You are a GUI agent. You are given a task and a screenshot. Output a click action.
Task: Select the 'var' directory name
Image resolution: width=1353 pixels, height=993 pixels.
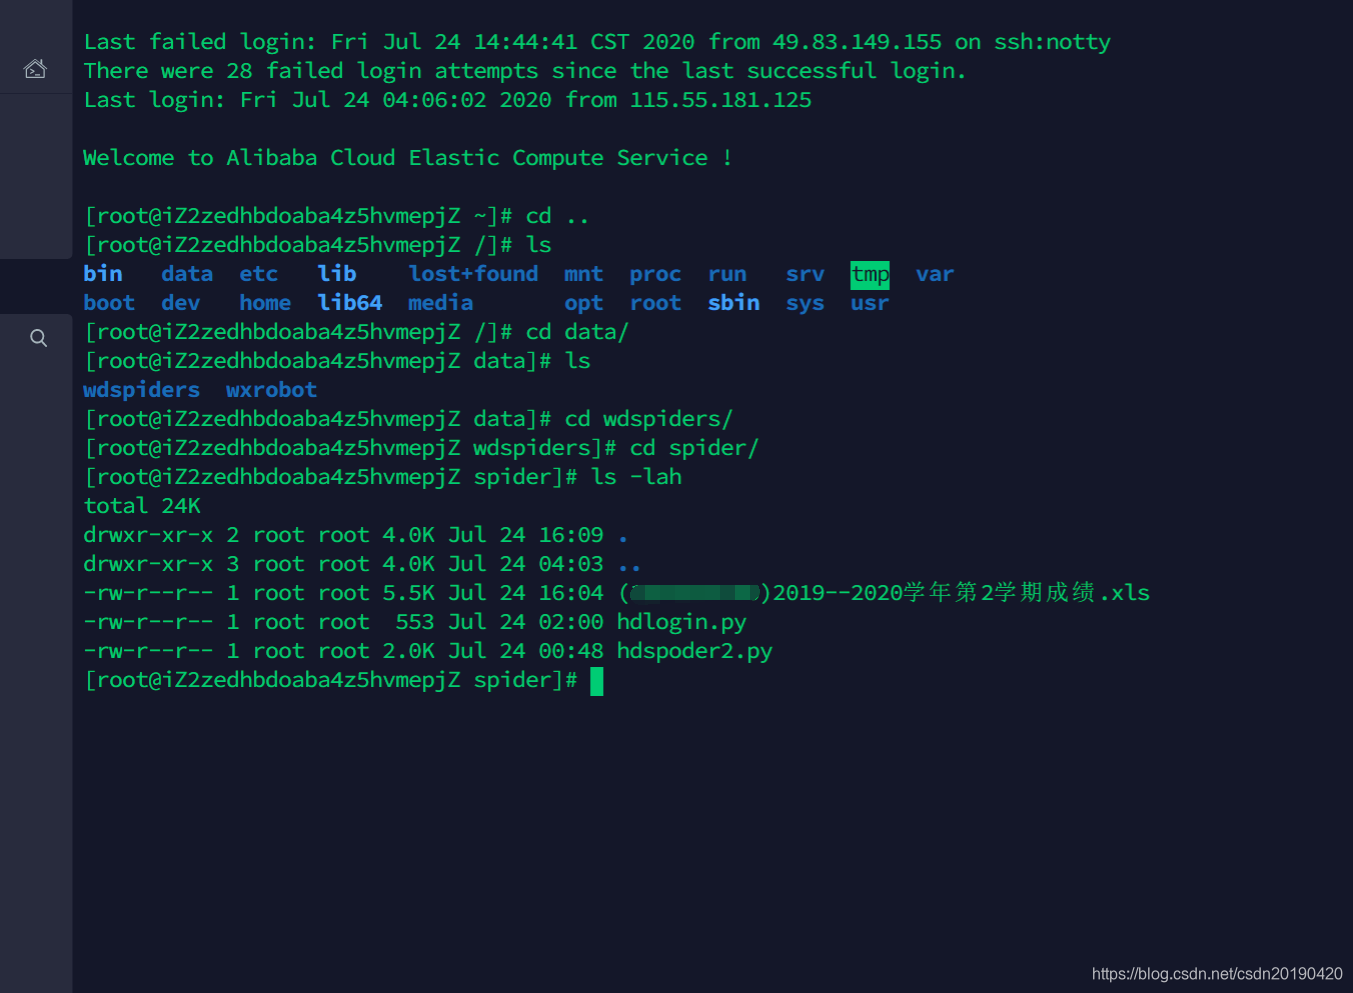pos(935,274)
